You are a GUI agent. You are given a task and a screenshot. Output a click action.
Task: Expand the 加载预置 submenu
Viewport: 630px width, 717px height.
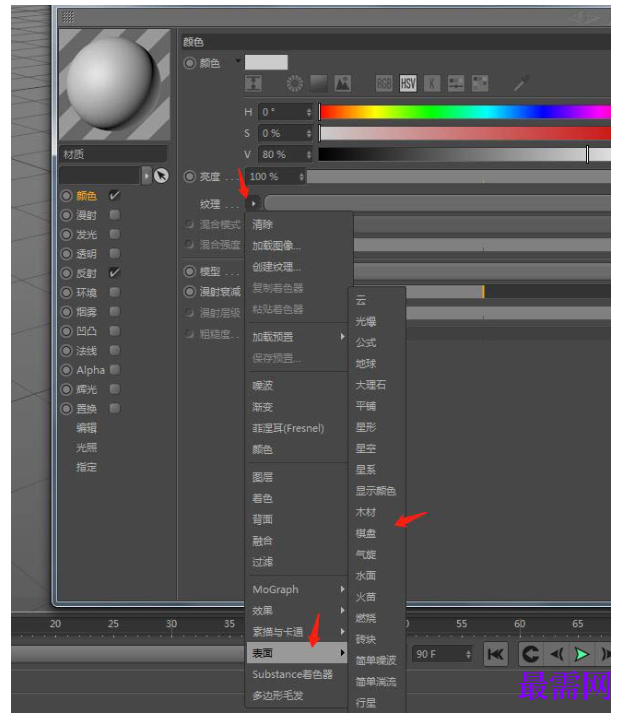point(298,337)
